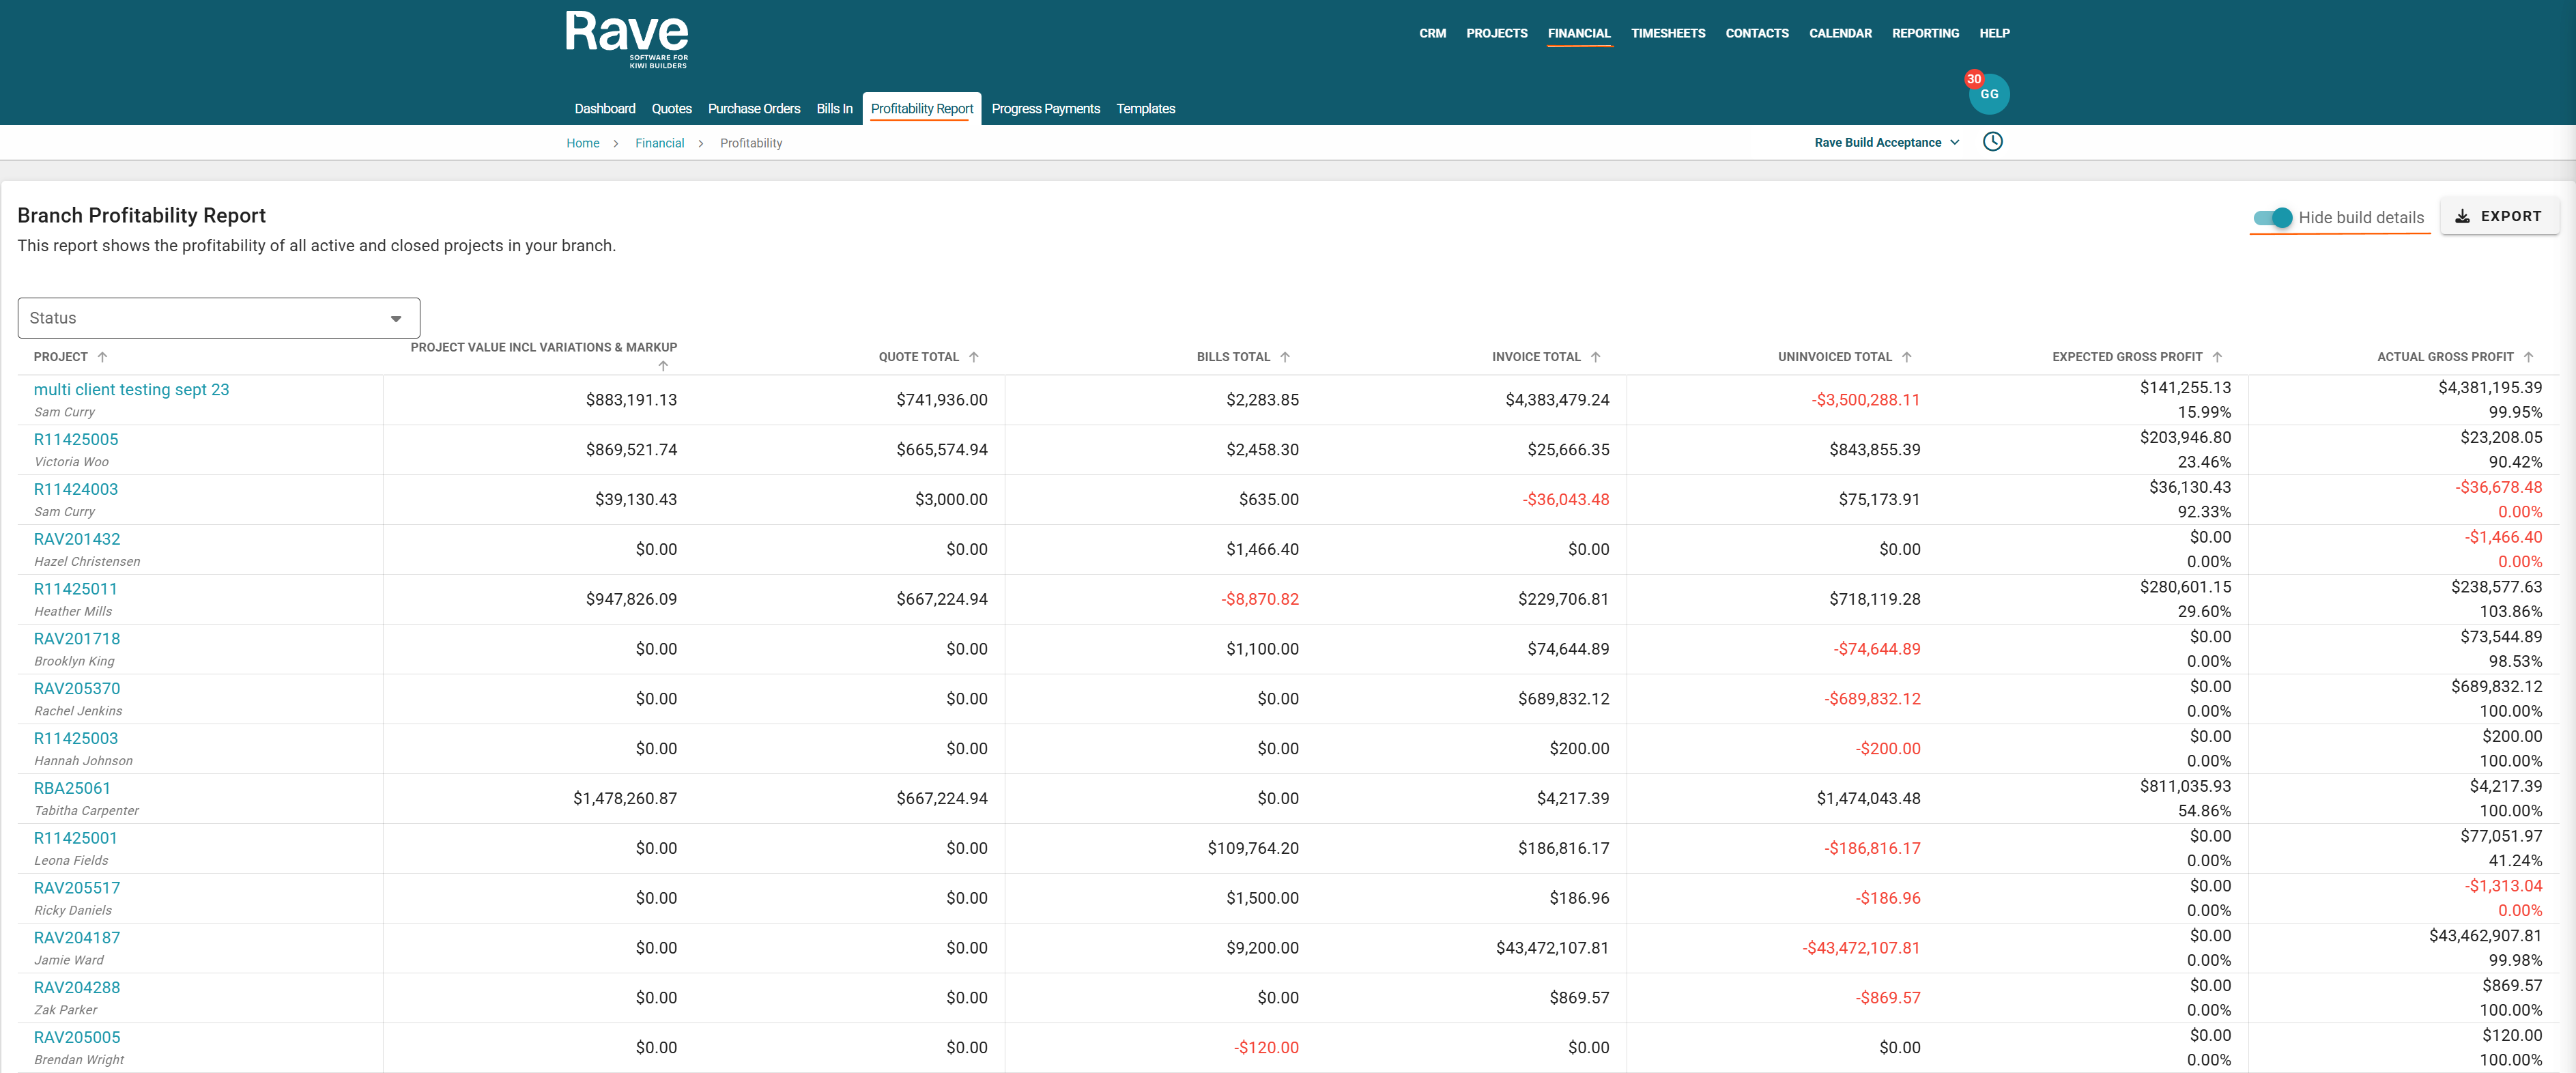Viewport: 2576px width, 1073px height.
Task: Click the Export button
Action: (2498, 216)
